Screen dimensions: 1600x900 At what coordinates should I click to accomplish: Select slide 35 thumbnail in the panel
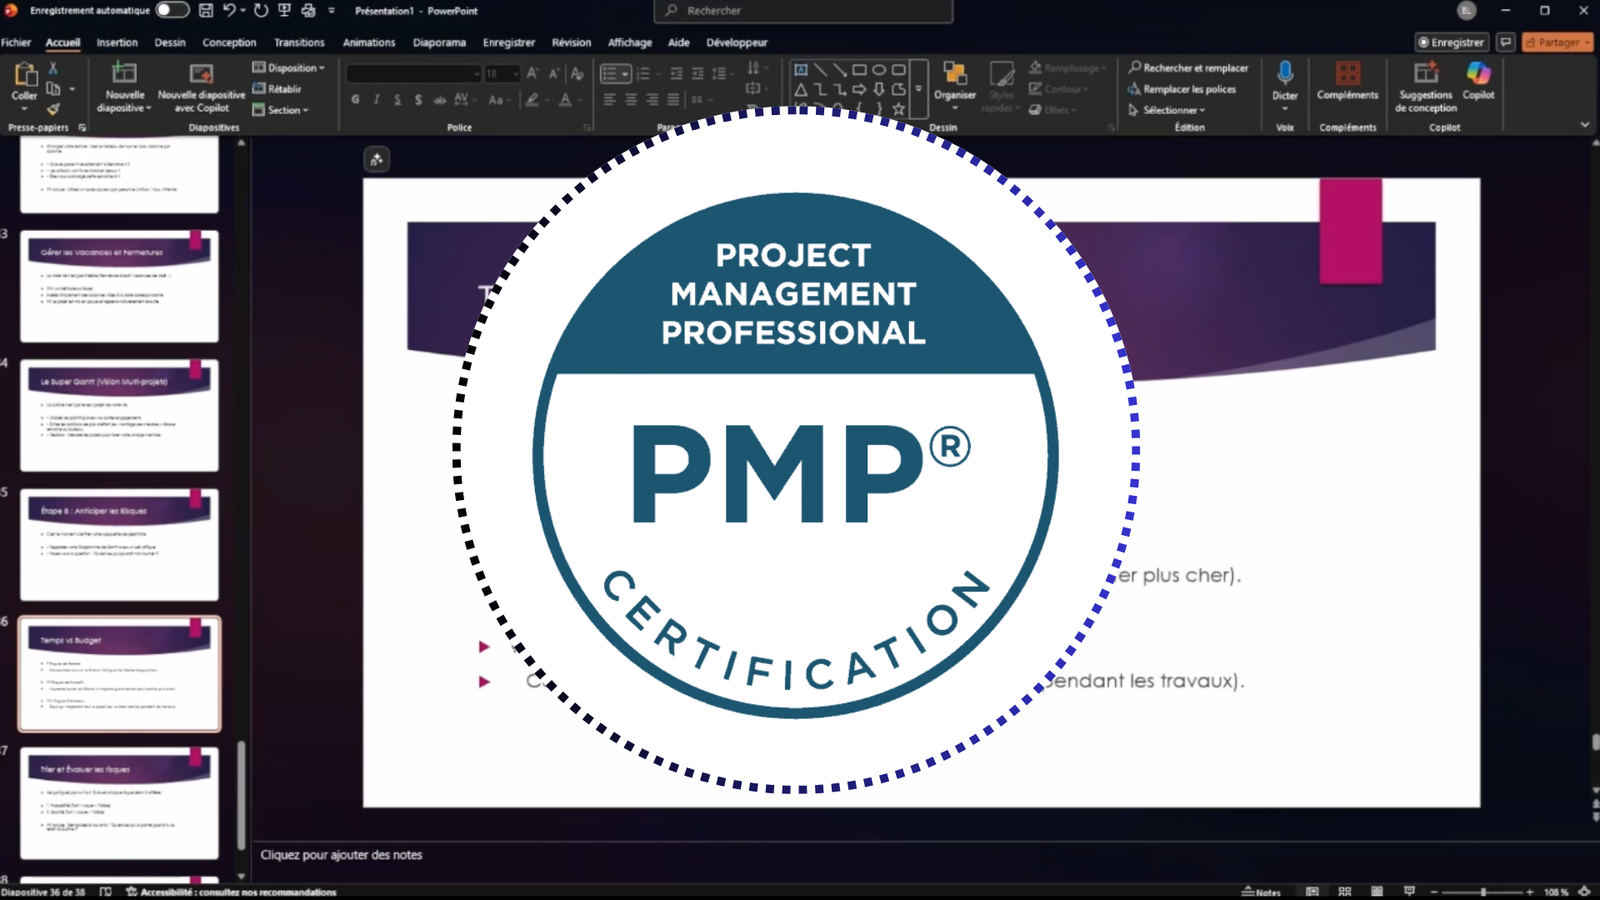coord(119,545)
